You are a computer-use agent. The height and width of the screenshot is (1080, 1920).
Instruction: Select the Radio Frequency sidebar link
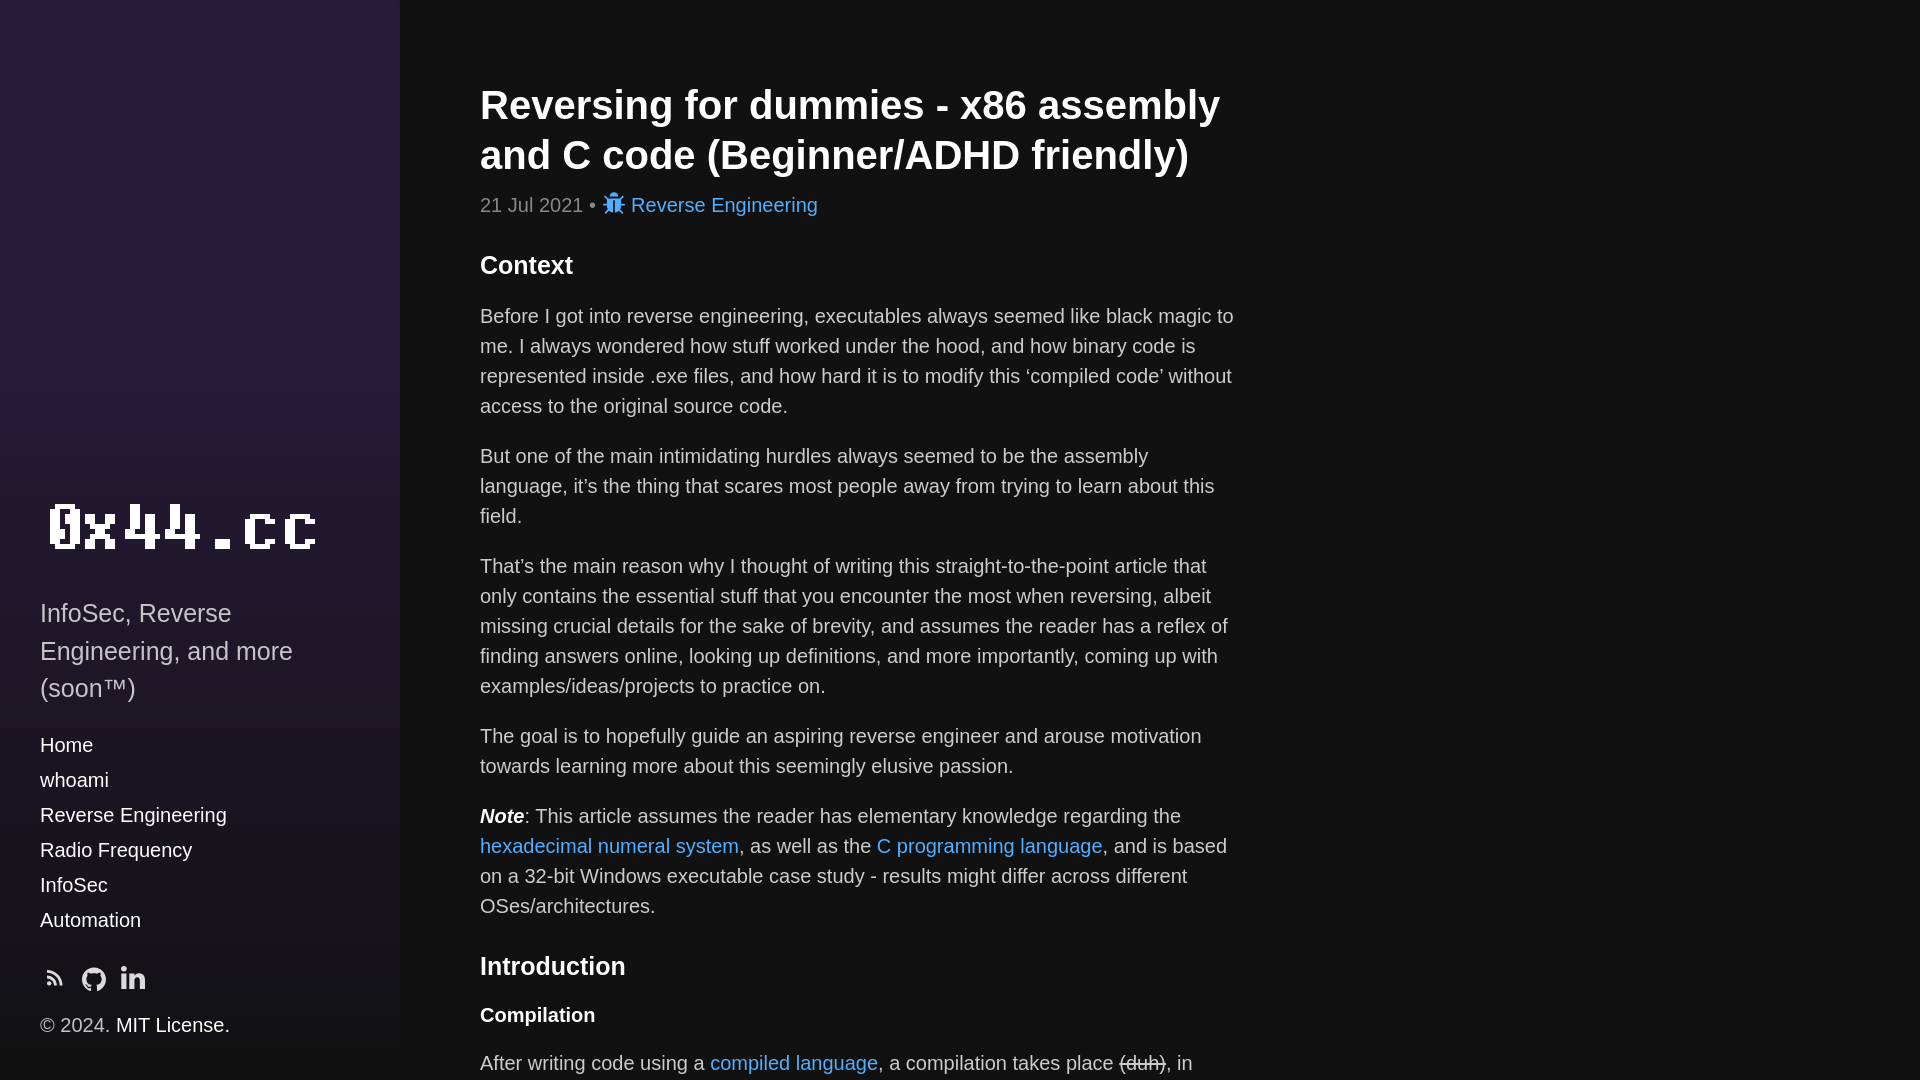coord(116,849)
